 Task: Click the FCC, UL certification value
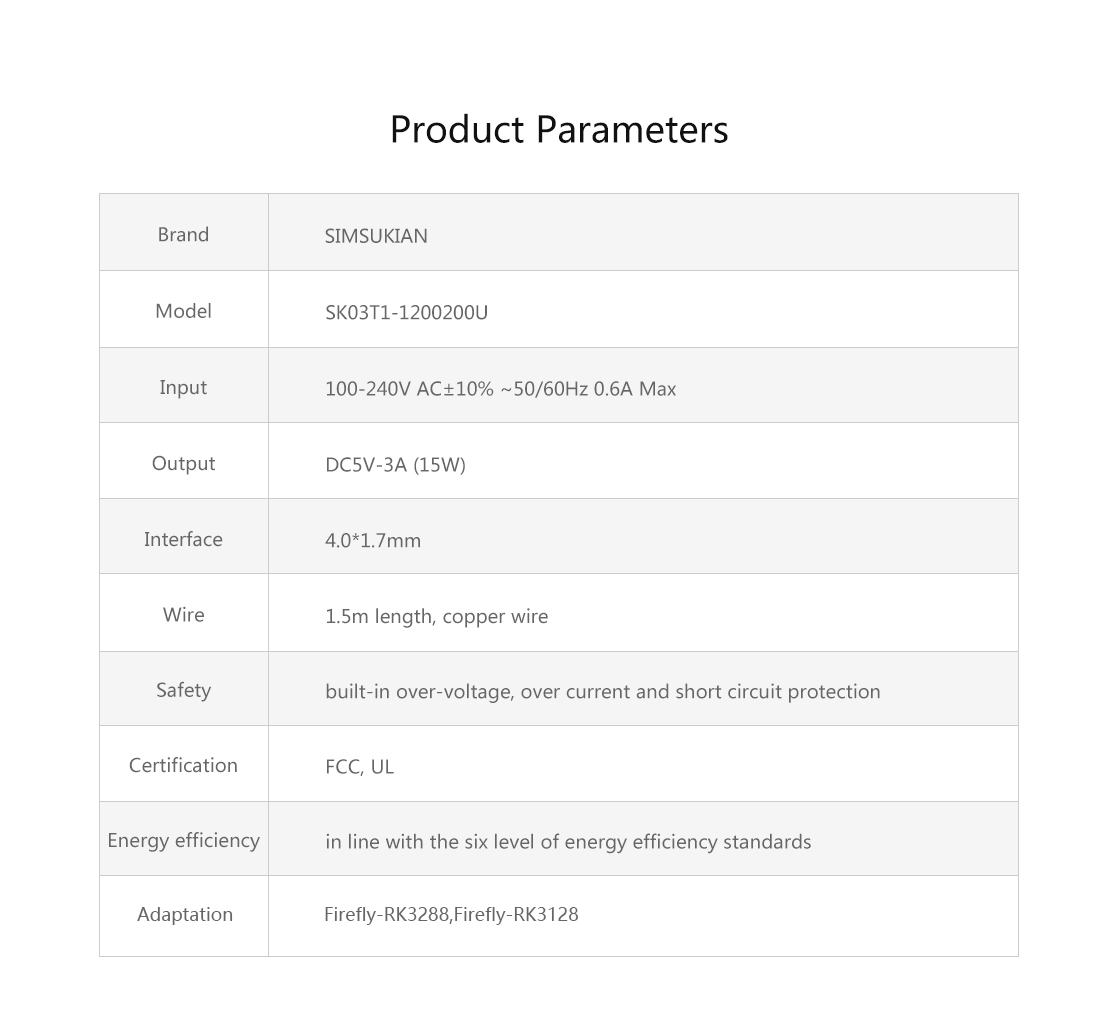(x=359, y=767)
